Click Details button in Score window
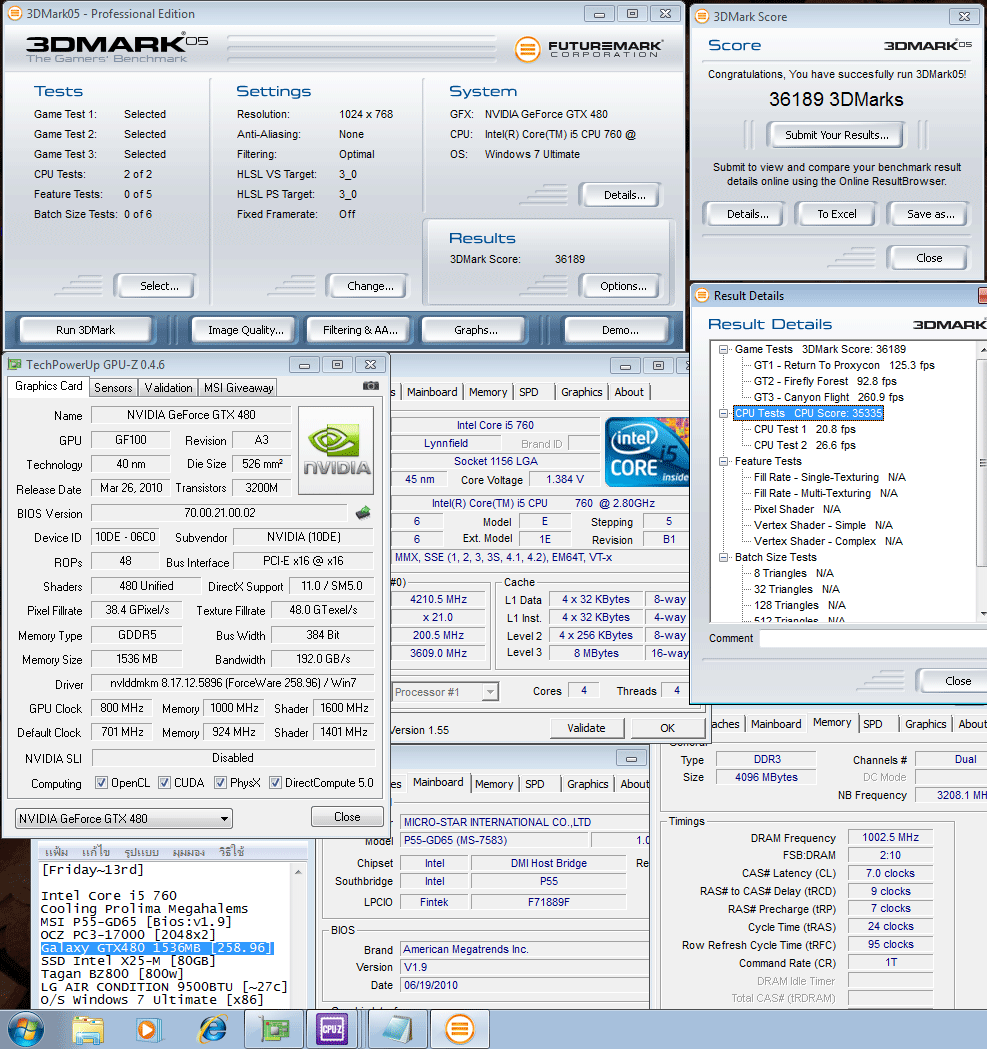 tap(747, 214)
